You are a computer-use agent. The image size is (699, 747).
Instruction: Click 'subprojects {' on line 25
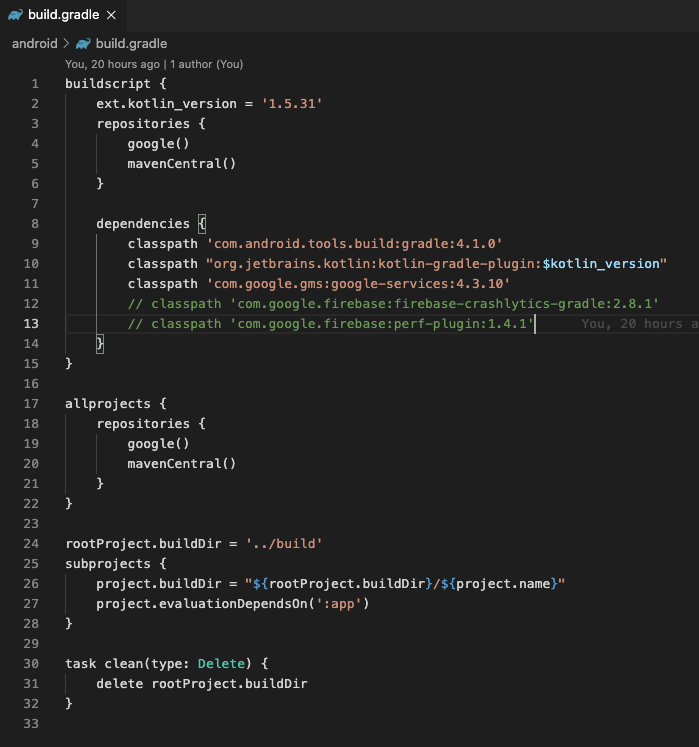coord(116,564)
